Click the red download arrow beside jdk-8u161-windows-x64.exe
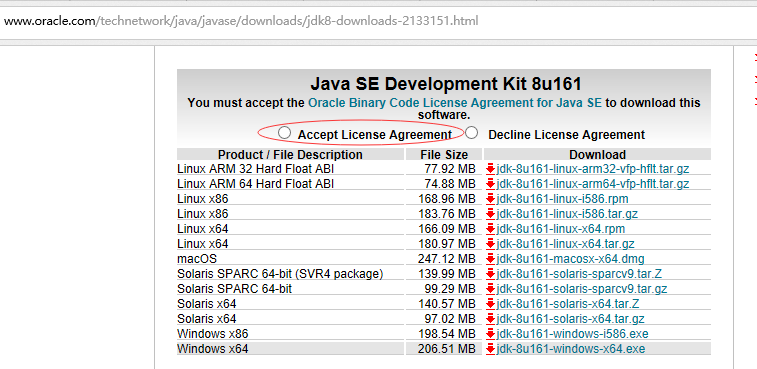 coord(491,349)
